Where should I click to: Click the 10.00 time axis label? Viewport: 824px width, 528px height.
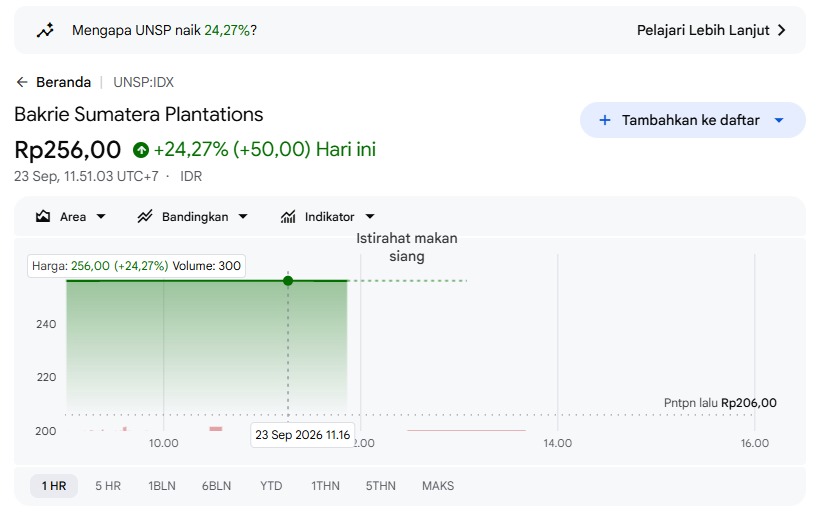coord(163,443)
